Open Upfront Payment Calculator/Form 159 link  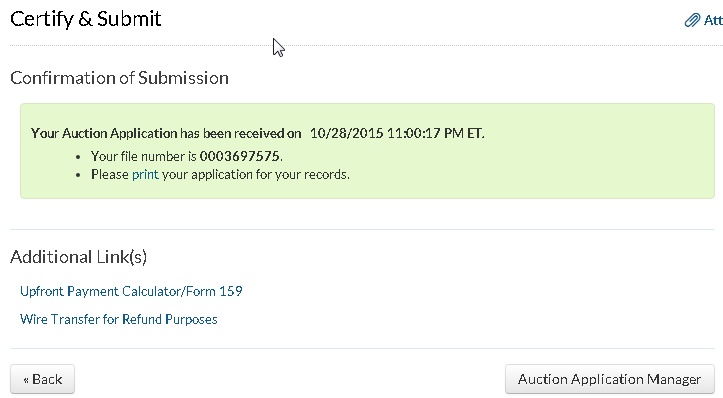[131, 291]
